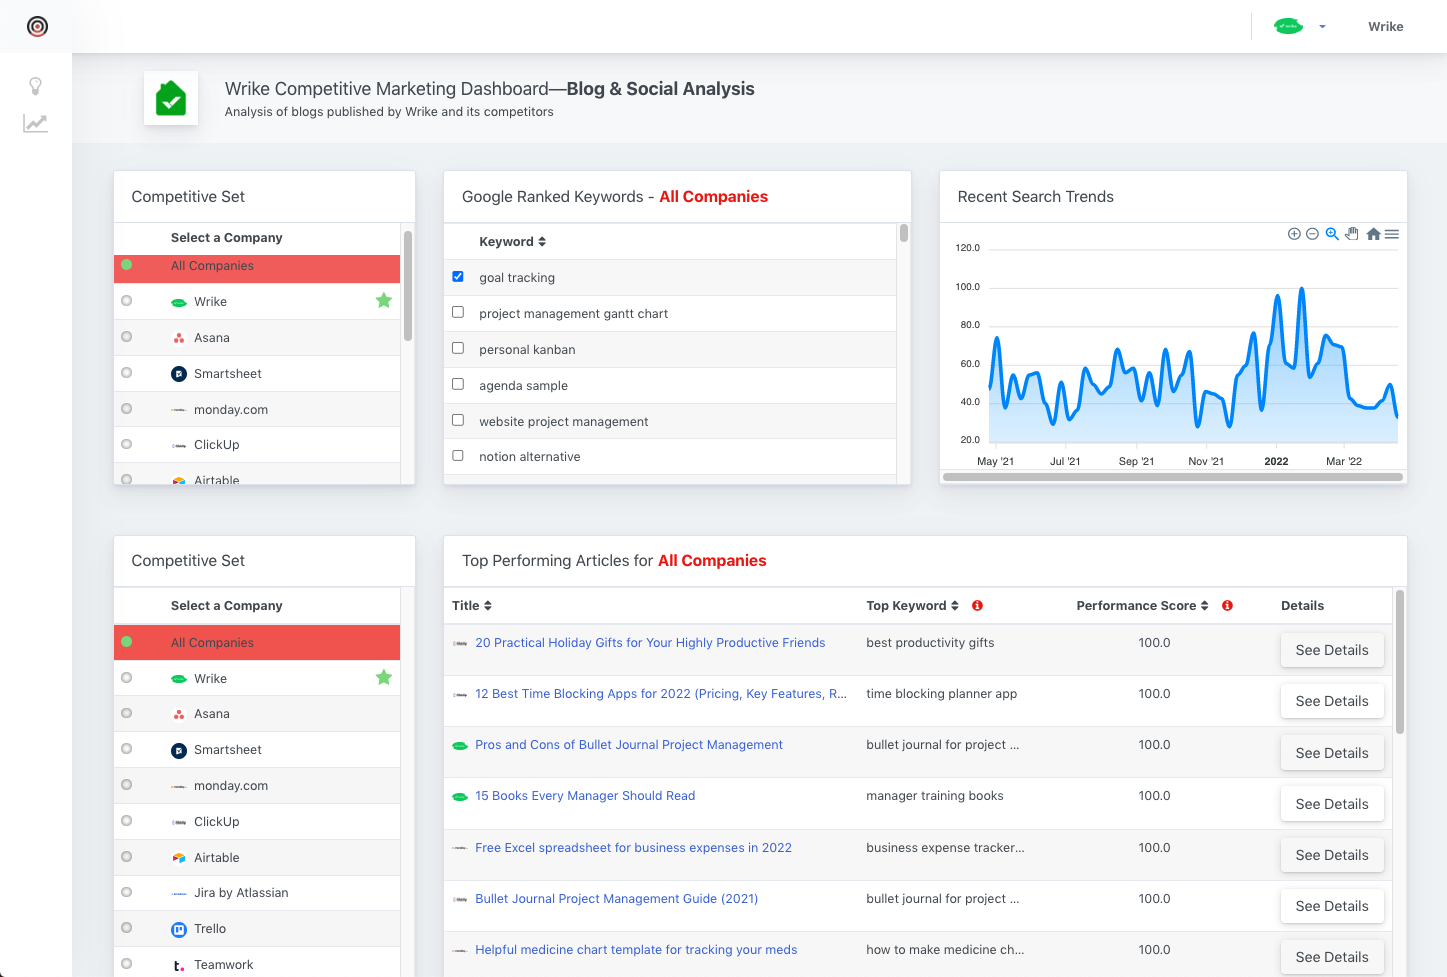Open the hamburger menu on the trends chart
1447x977 pixels.
1392,234
